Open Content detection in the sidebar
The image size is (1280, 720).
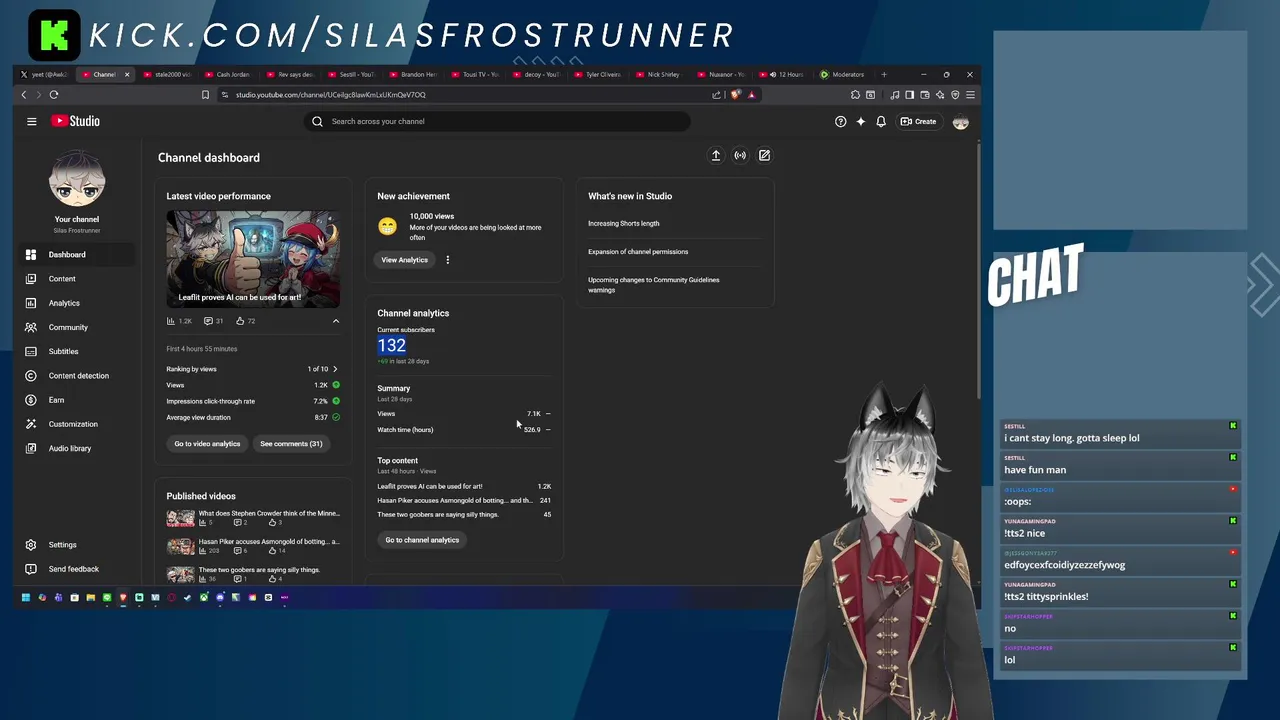coord(78,376)
